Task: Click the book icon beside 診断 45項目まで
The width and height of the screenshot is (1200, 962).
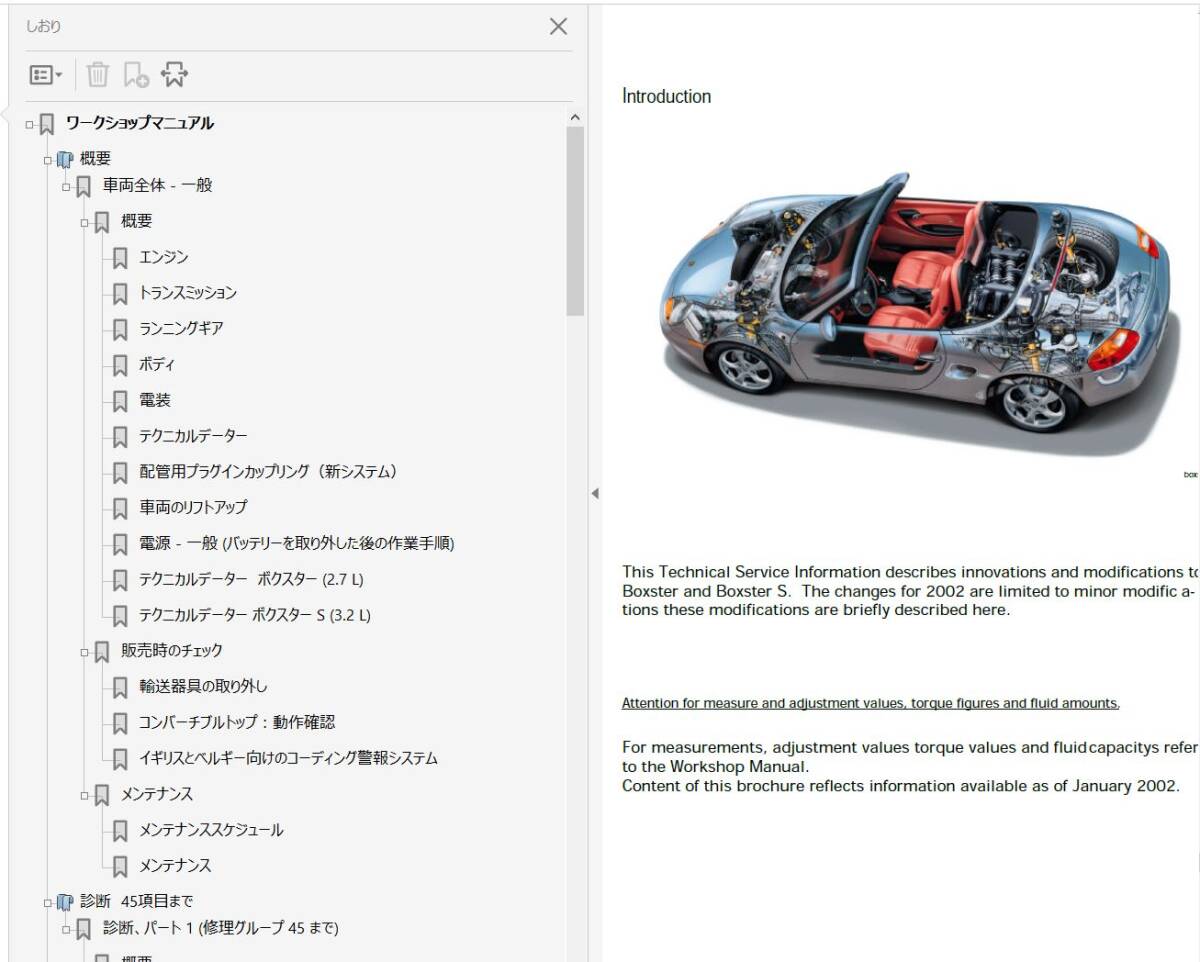Action: [65, 902]
